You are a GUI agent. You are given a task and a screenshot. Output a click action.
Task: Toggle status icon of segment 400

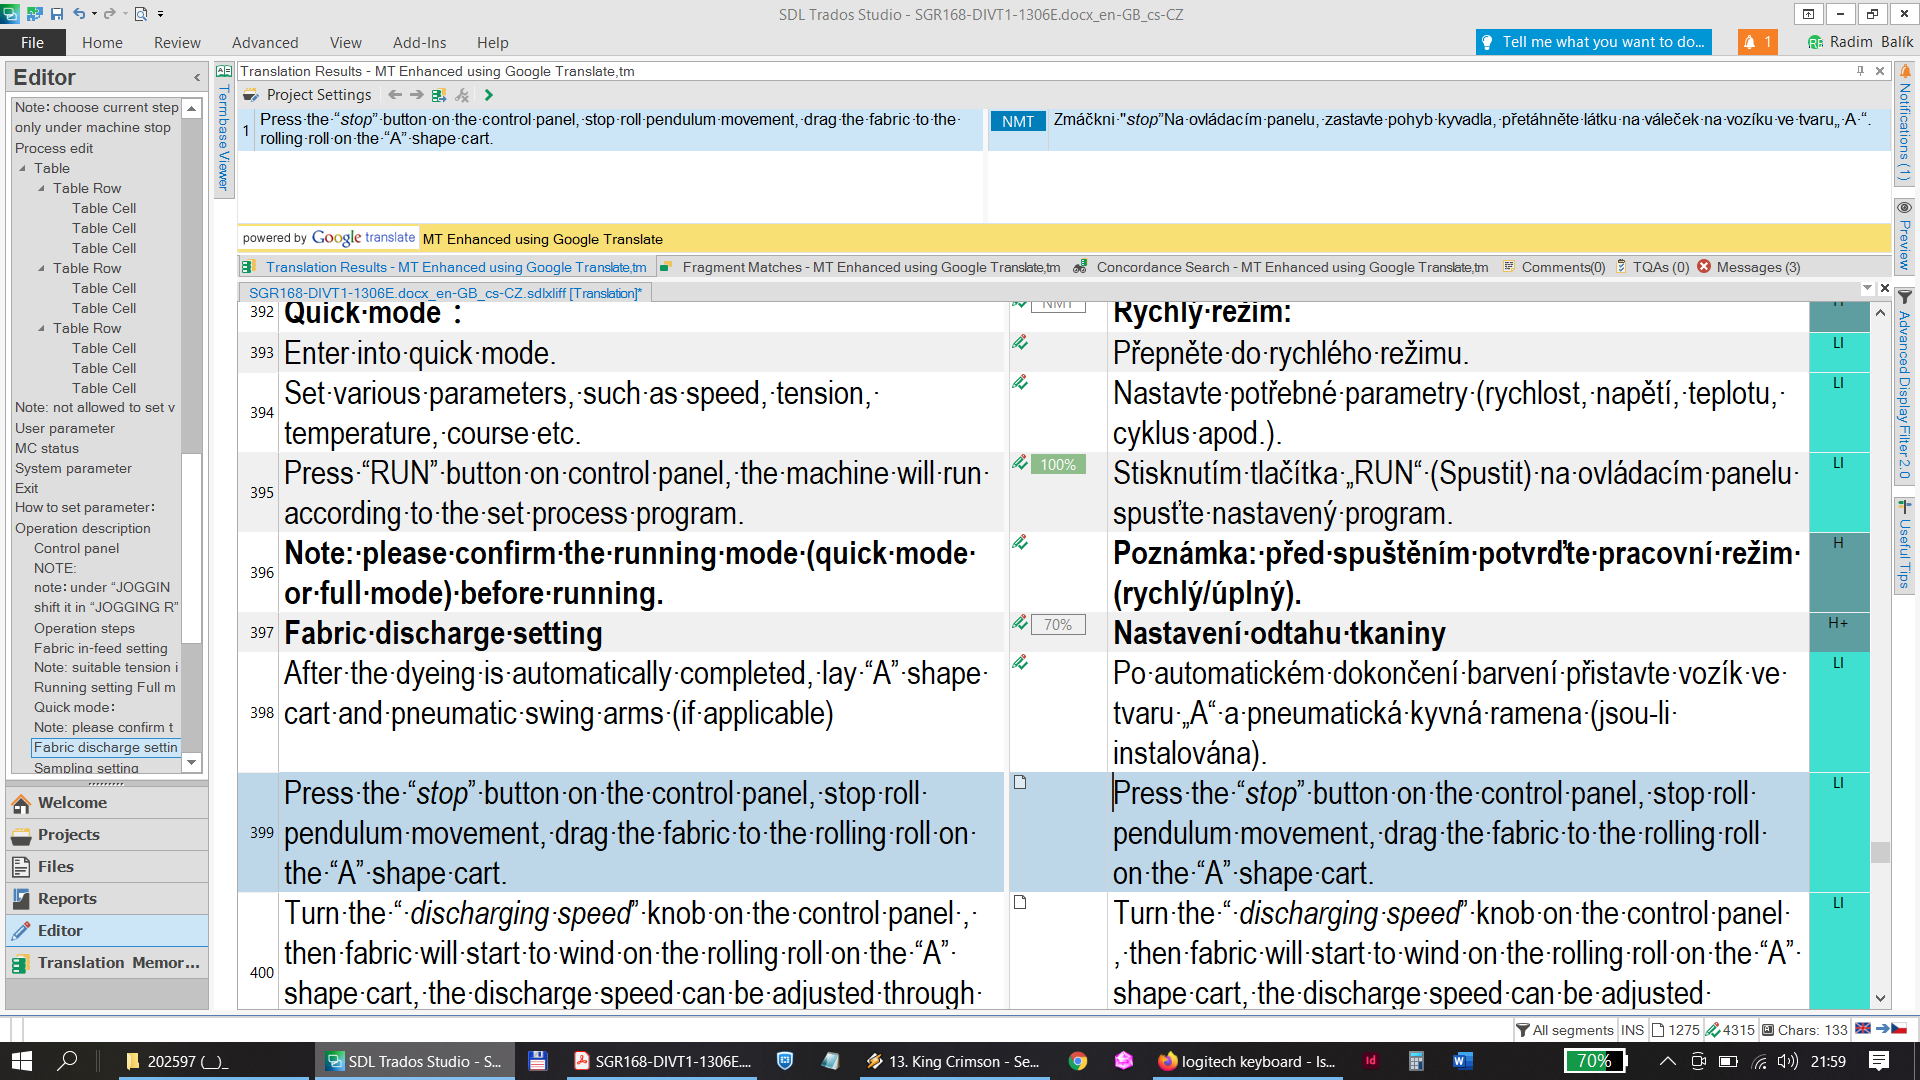[1020, 903]
